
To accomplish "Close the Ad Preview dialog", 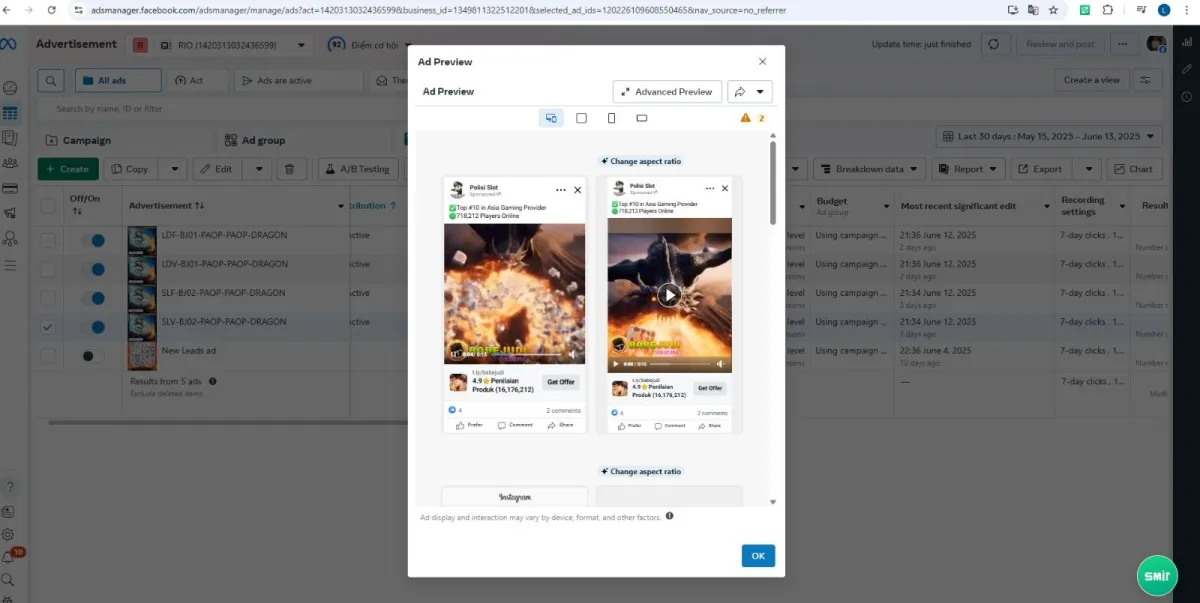I will pos(763,62).
